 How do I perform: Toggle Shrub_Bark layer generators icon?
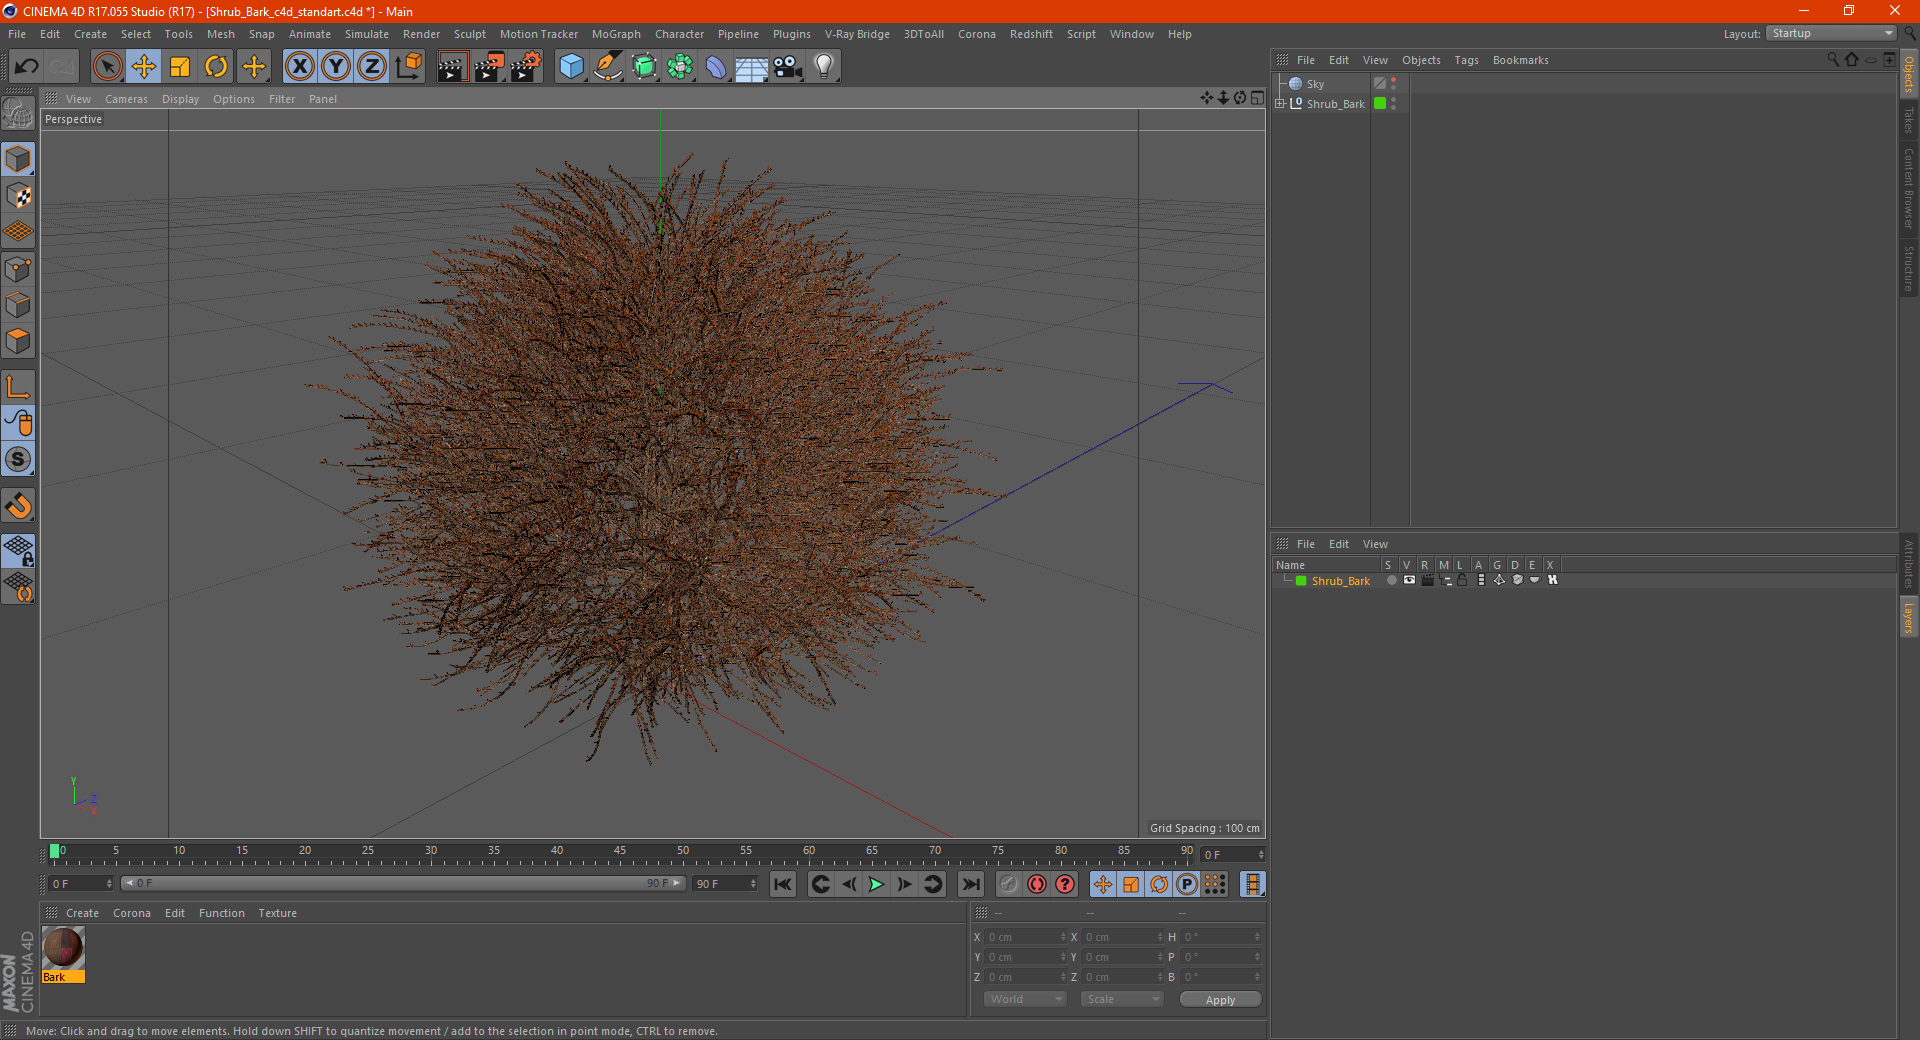[1498, 580]
